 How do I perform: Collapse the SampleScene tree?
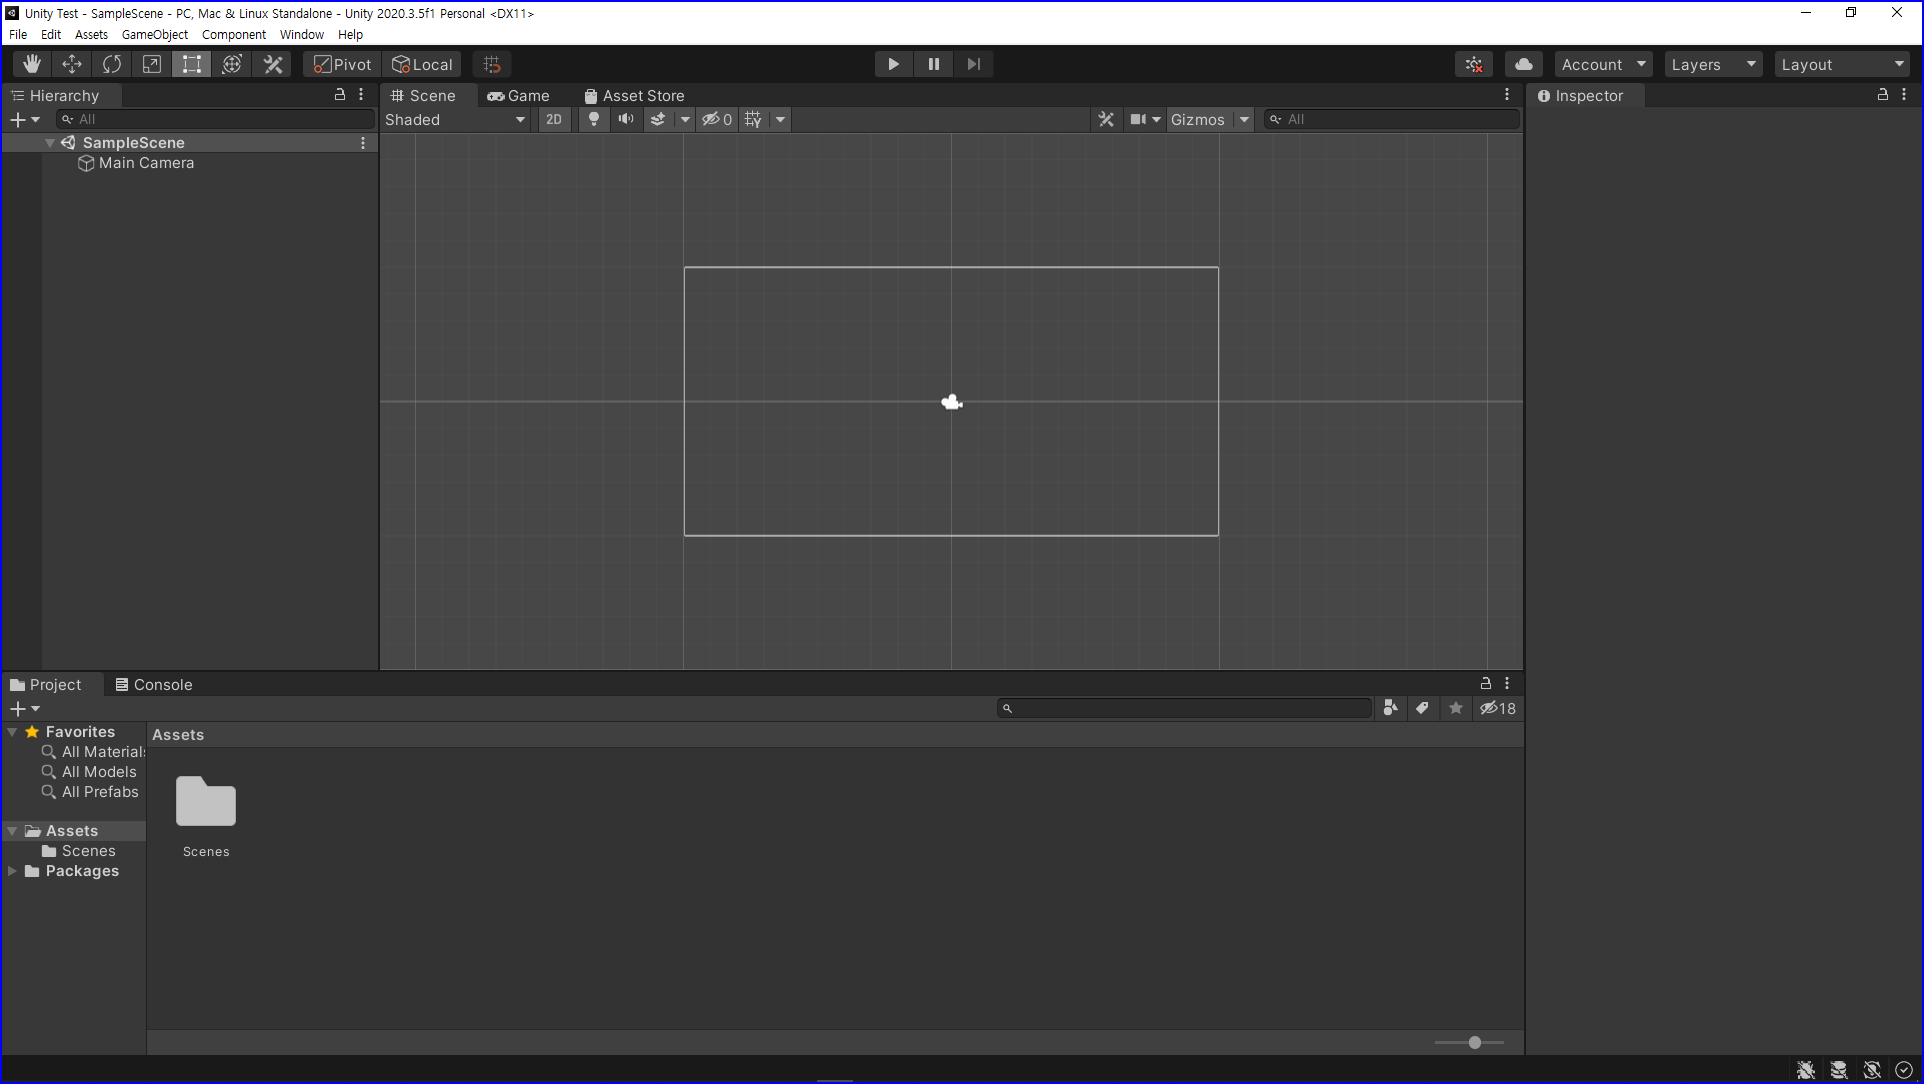50,143
